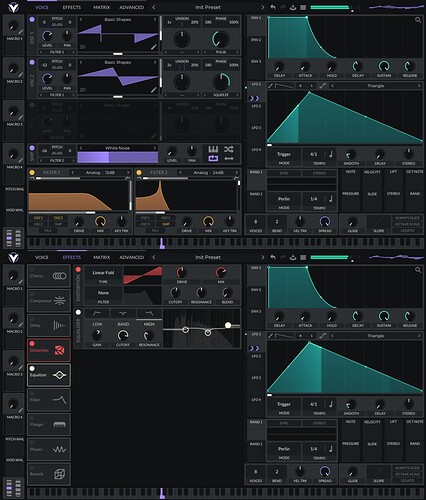Click the envelope magnifier icon in Voice view
The width and height of the screenshot is (426, 500).
point(418,20)
